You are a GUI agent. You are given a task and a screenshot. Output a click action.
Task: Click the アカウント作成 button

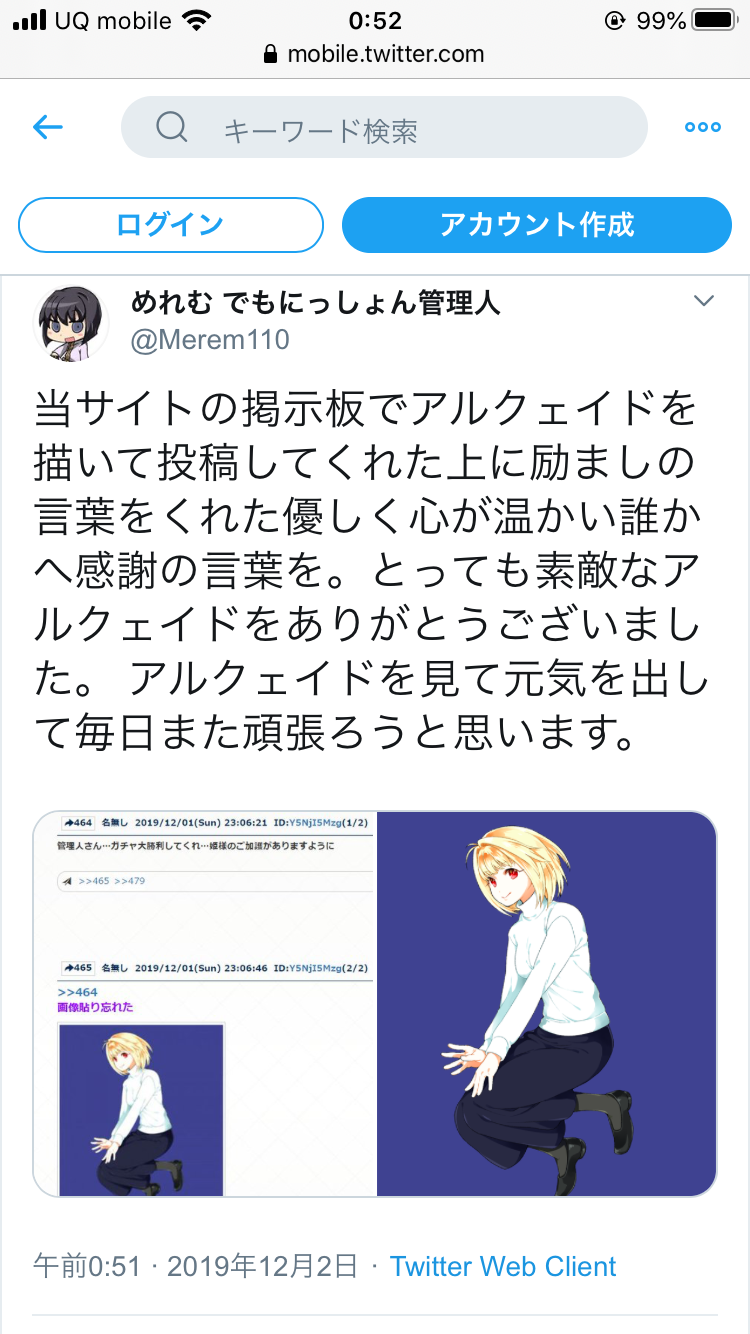pyautogui.click(x=537, y=225)
